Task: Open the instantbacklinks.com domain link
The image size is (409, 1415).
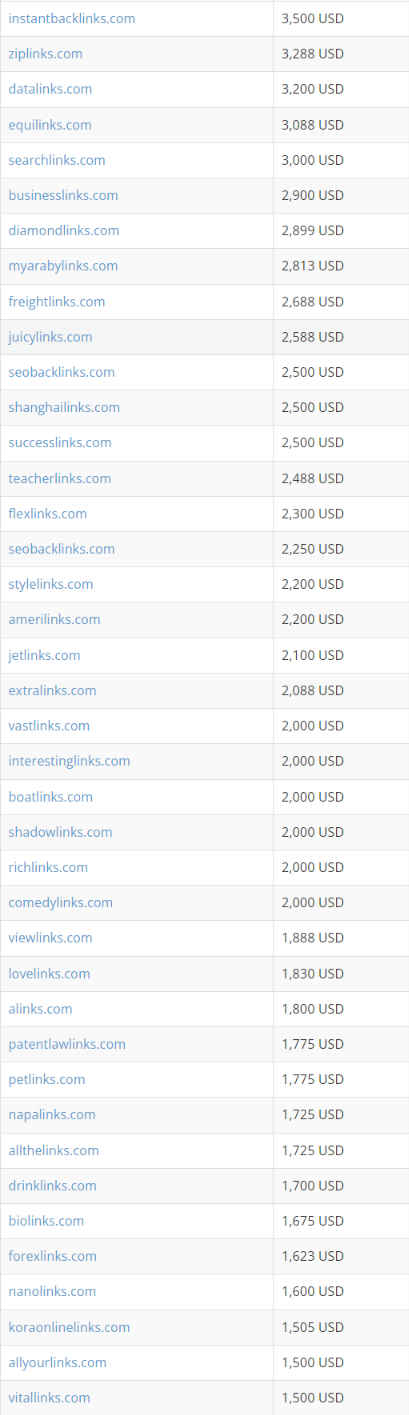Action: pyautogui.click(x=72, y=19)
